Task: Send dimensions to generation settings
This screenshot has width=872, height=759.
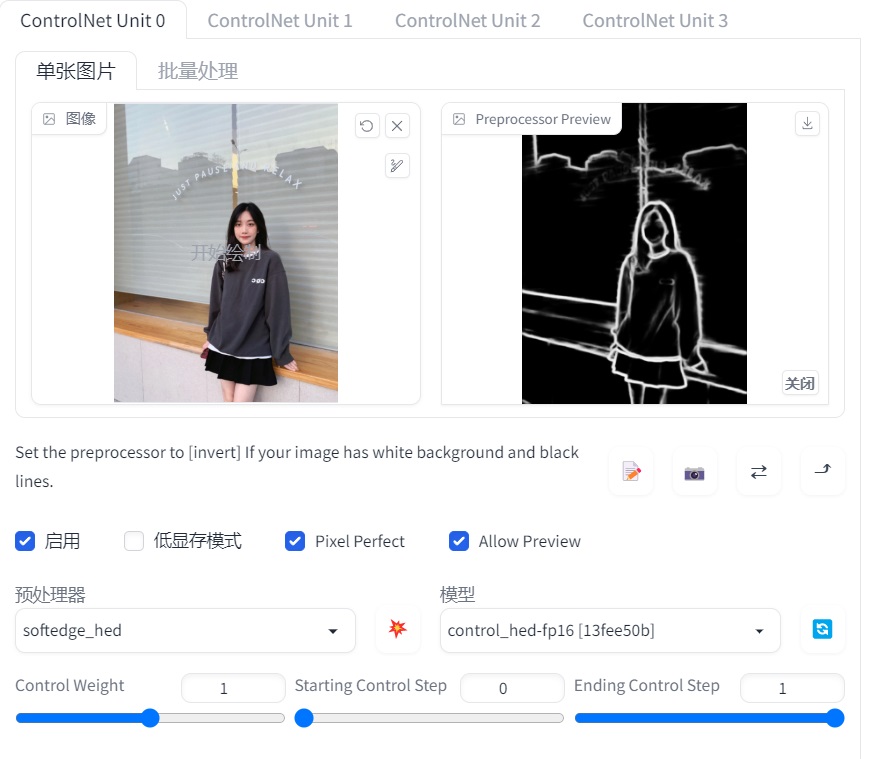Action: [x=822, y=471]
